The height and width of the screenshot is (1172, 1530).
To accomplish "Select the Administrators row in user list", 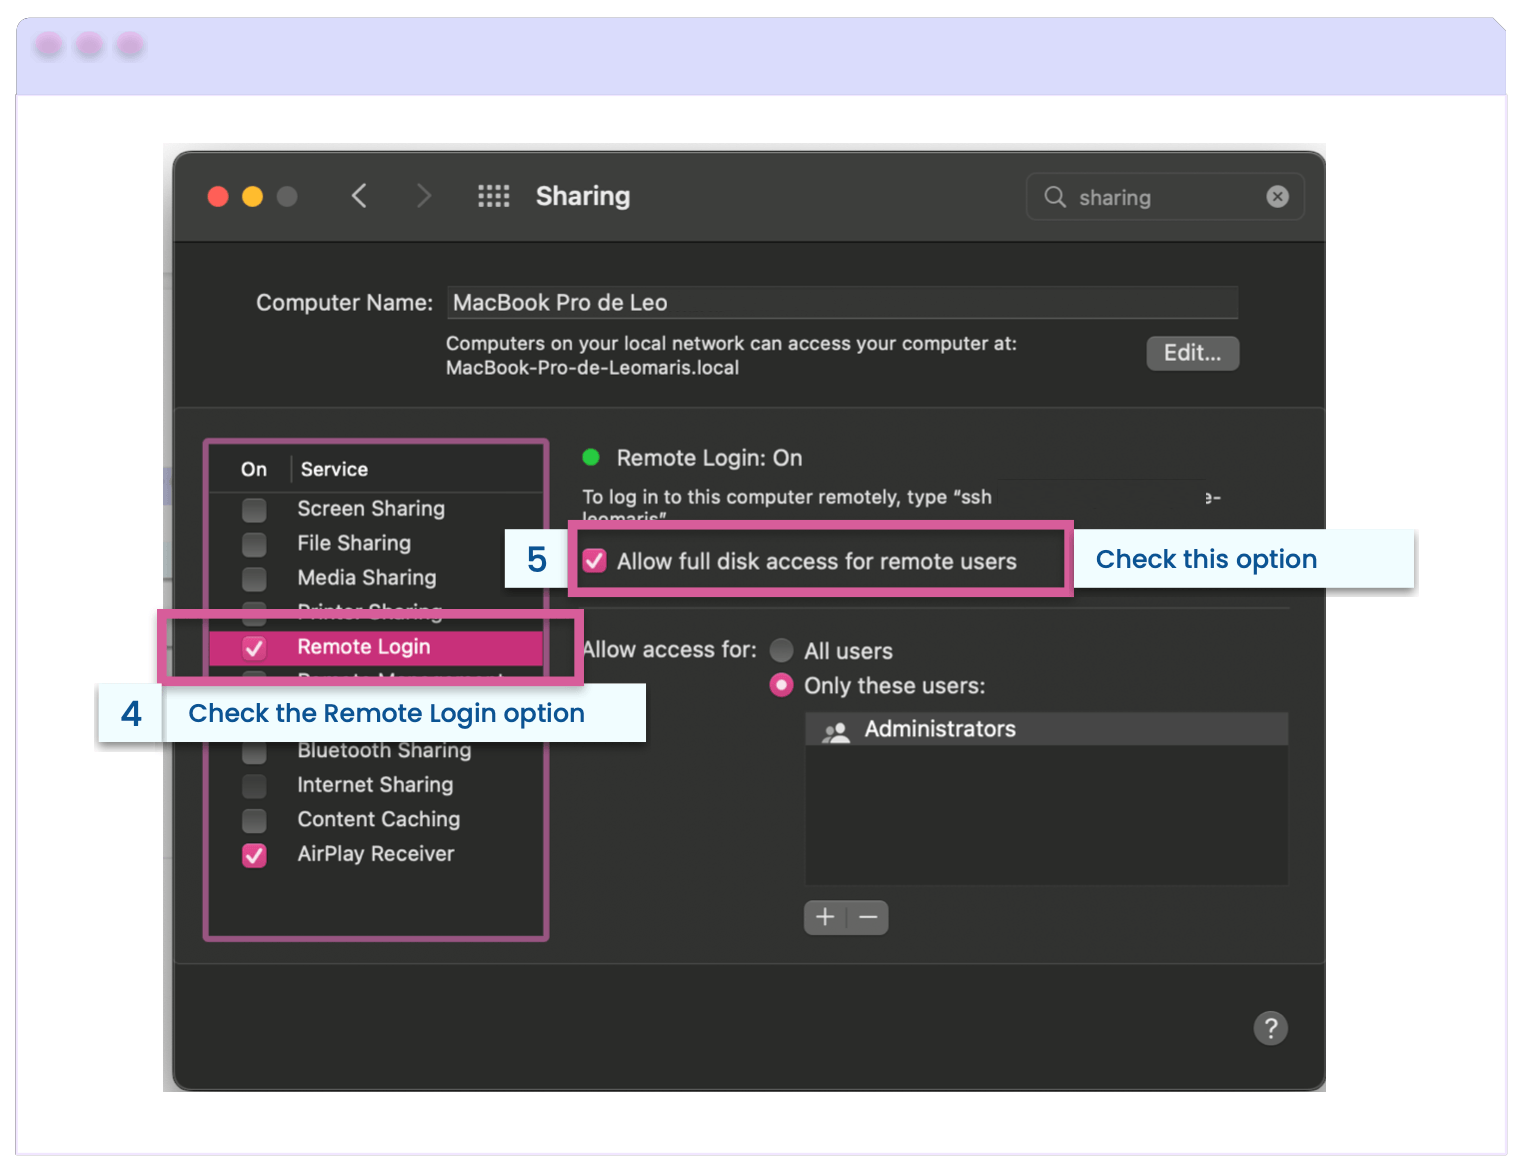I will point(1046,729).
